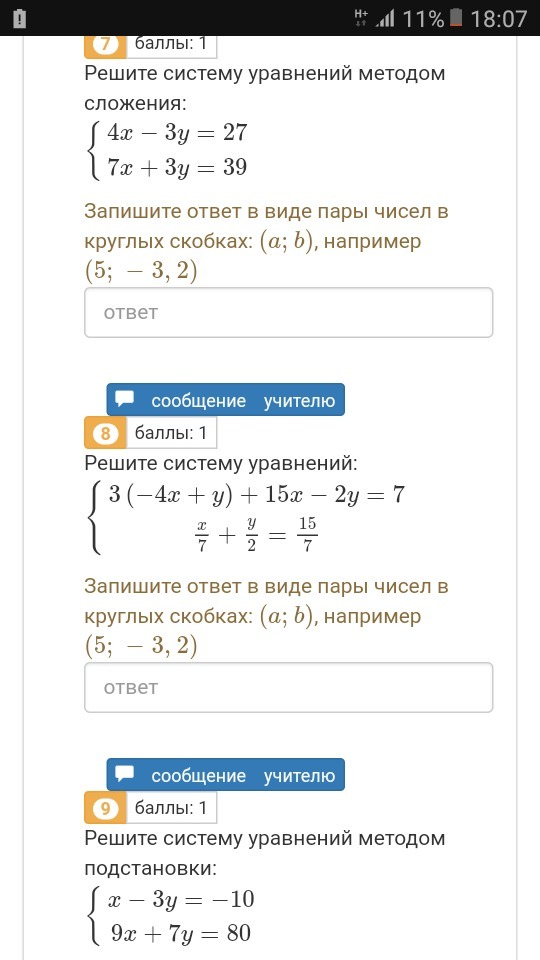Screen dimensions: 540x960
Task: Click the chat bubble icon above question 9
Action: 125,775
